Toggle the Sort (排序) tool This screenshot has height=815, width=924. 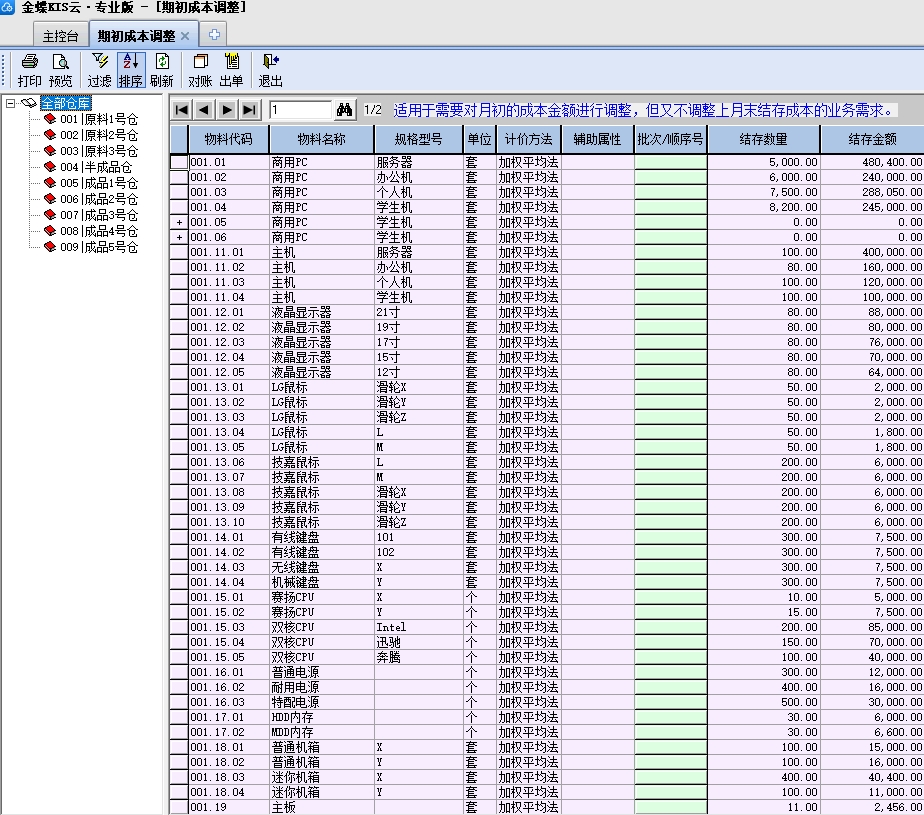pyautogui.click(x=130, y=70)
